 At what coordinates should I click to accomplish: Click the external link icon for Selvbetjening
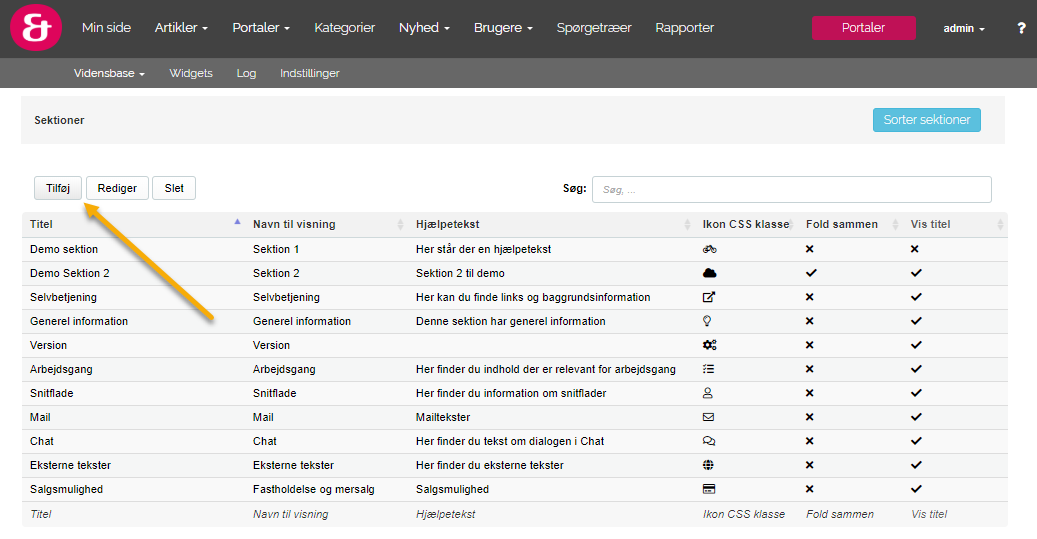[710, 297]
